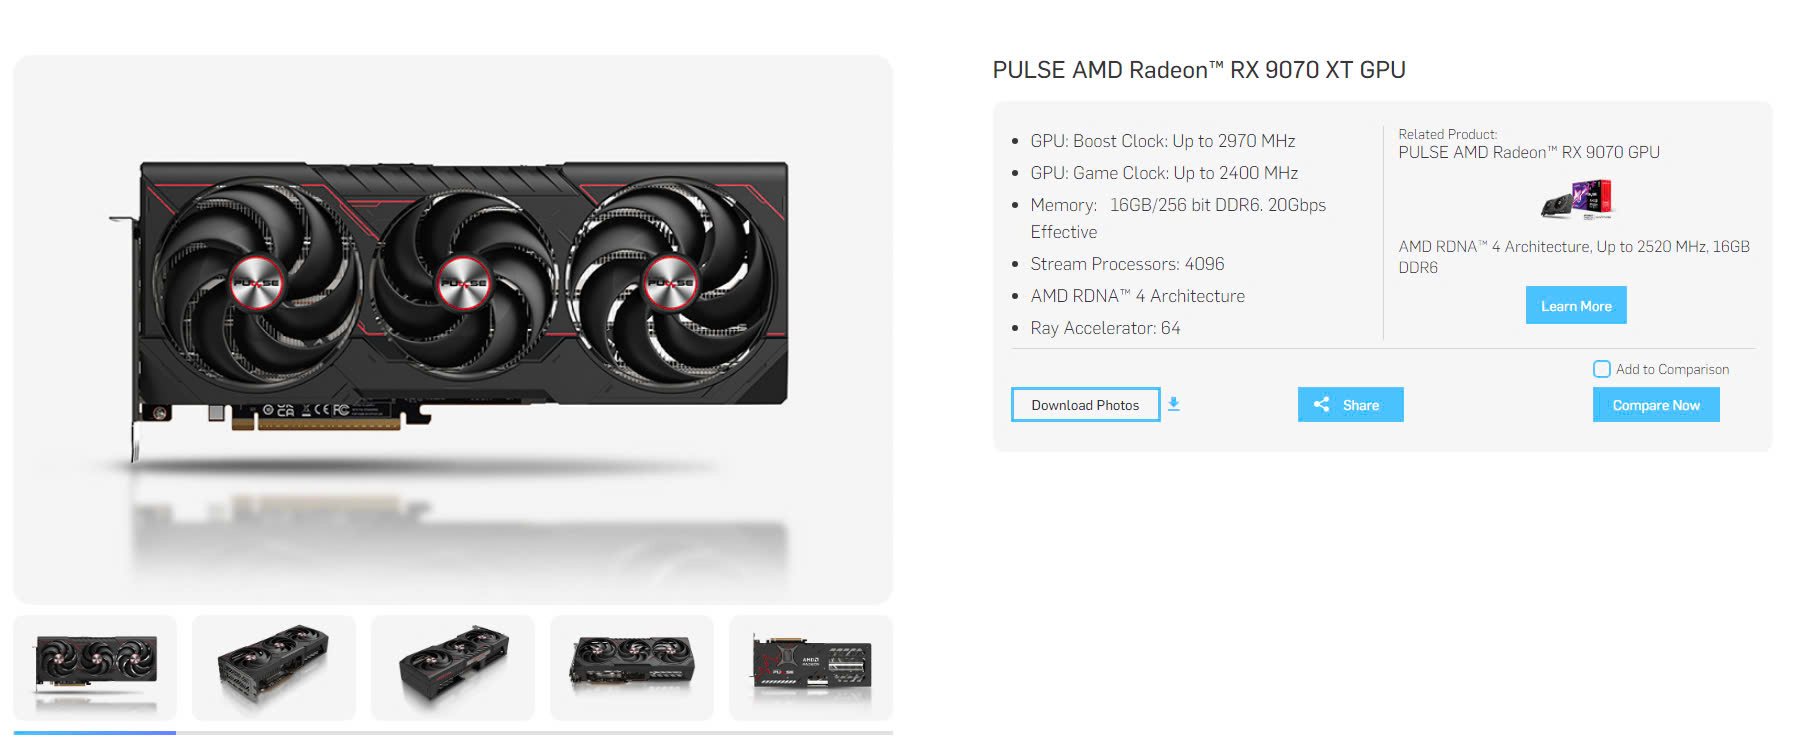Select the second angled GPU thumbnail
The image size is (1796, 751).
point(274,667)
